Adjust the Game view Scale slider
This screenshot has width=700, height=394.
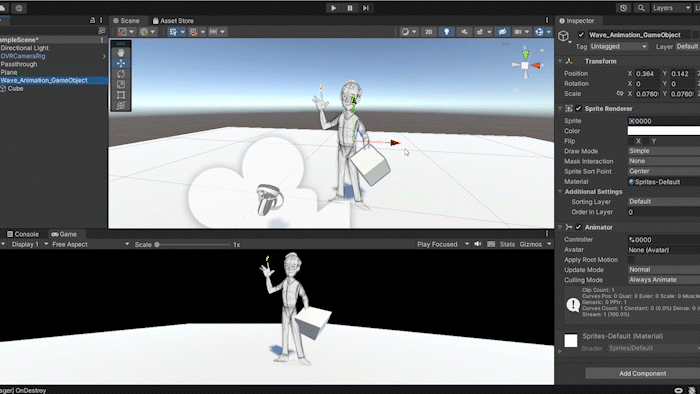pyautogui.click(x=192, y=245)
